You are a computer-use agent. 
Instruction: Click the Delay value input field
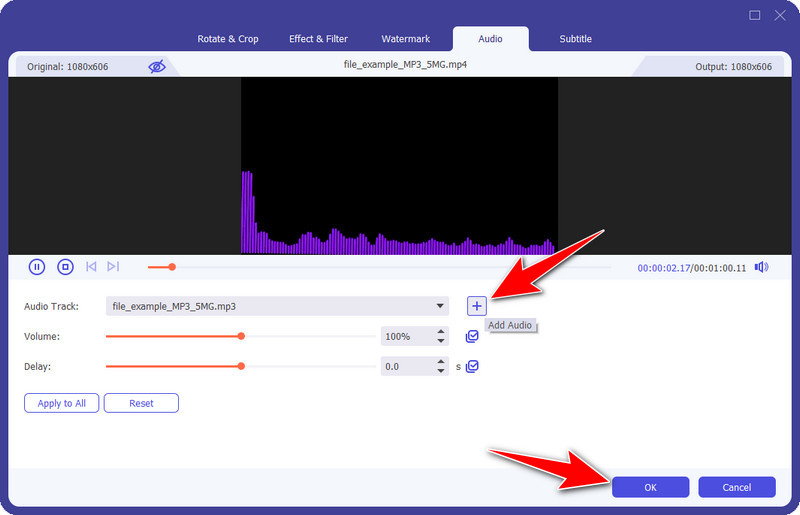tap(407, 367)
